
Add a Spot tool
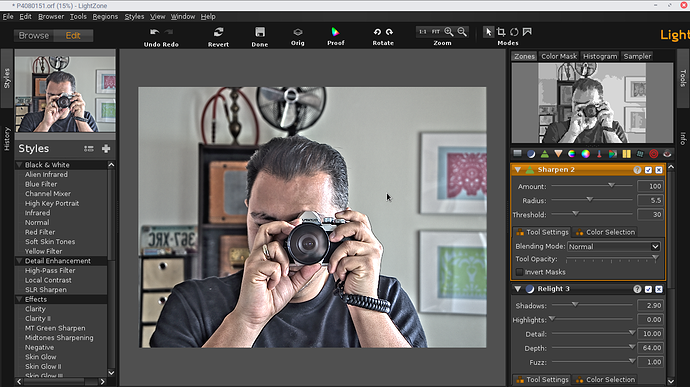pyautogui.click(x=653, y=154)
